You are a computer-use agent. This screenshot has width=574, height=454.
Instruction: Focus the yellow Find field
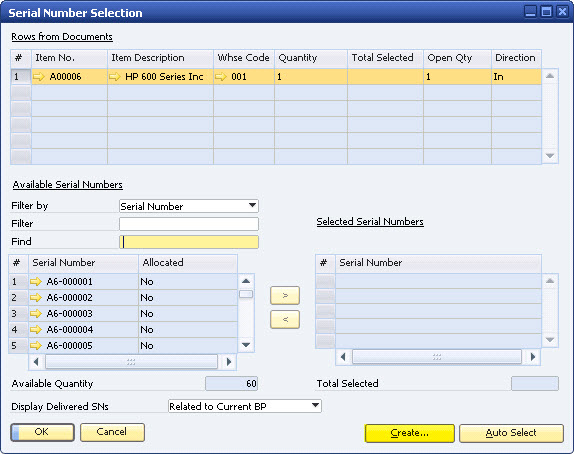[189, 242]
